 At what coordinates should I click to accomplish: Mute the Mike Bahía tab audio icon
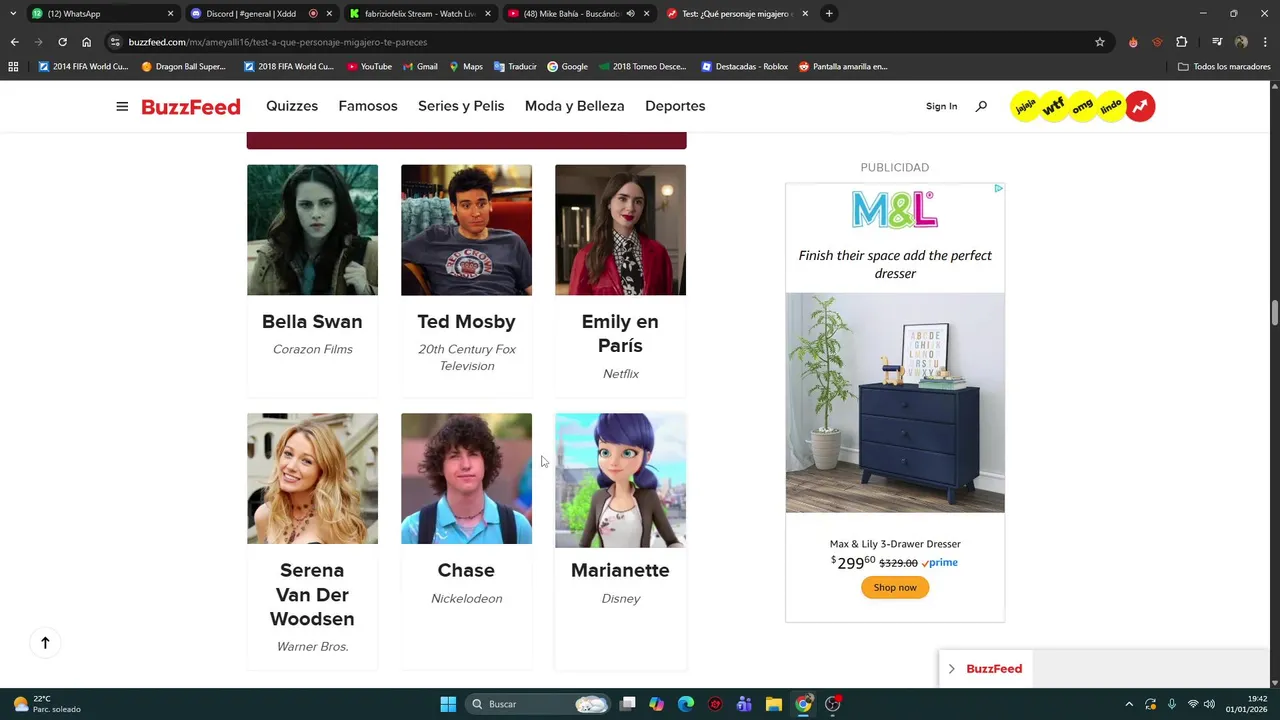[631, 14]
